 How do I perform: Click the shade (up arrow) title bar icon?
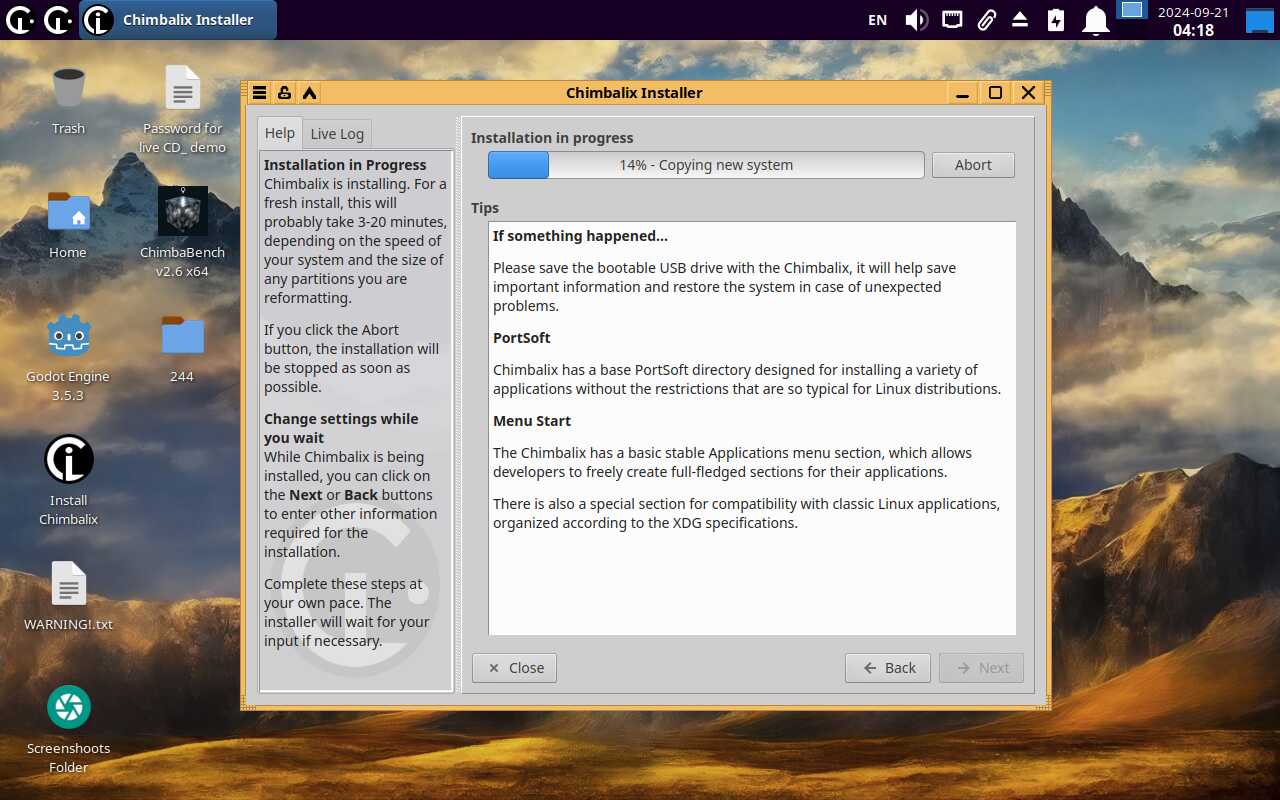tap(309, 93)
